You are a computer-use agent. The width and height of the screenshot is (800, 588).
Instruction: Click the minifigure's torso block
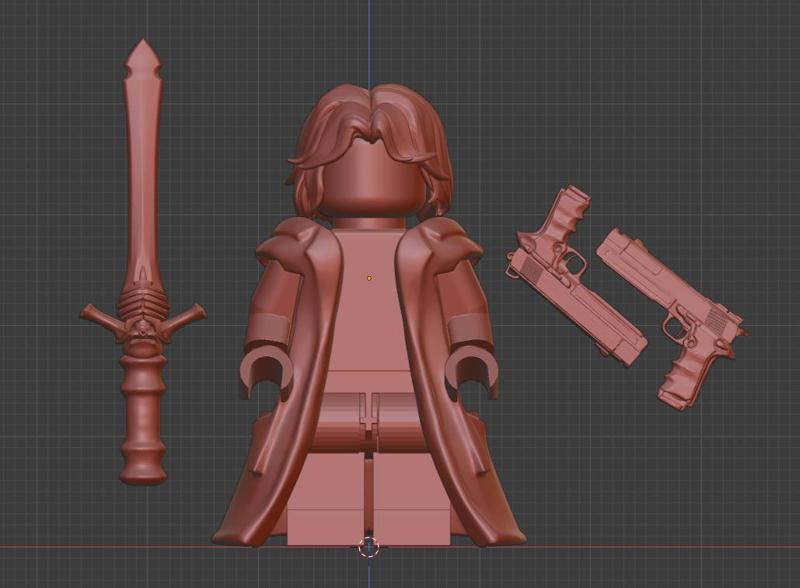pyautogui.click(x=368, y=306)
